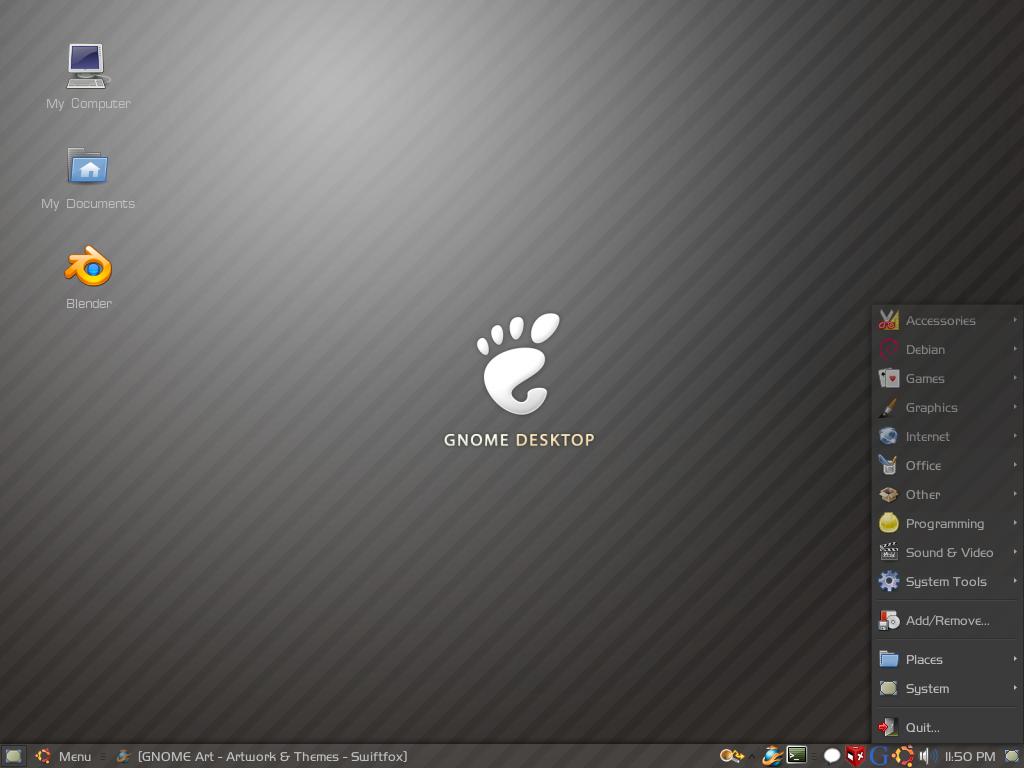Open the Games menu category
The image size is (1024, 768).
(x=948, y=378)
